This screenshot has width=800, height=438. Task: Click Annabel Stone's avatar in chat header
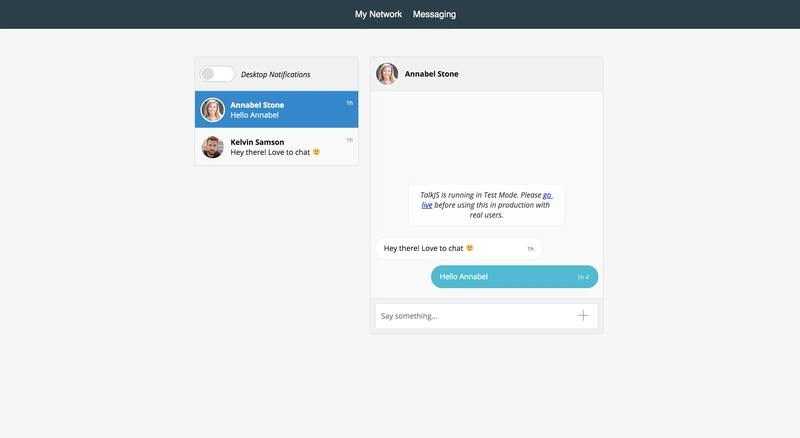pos(387,74)
